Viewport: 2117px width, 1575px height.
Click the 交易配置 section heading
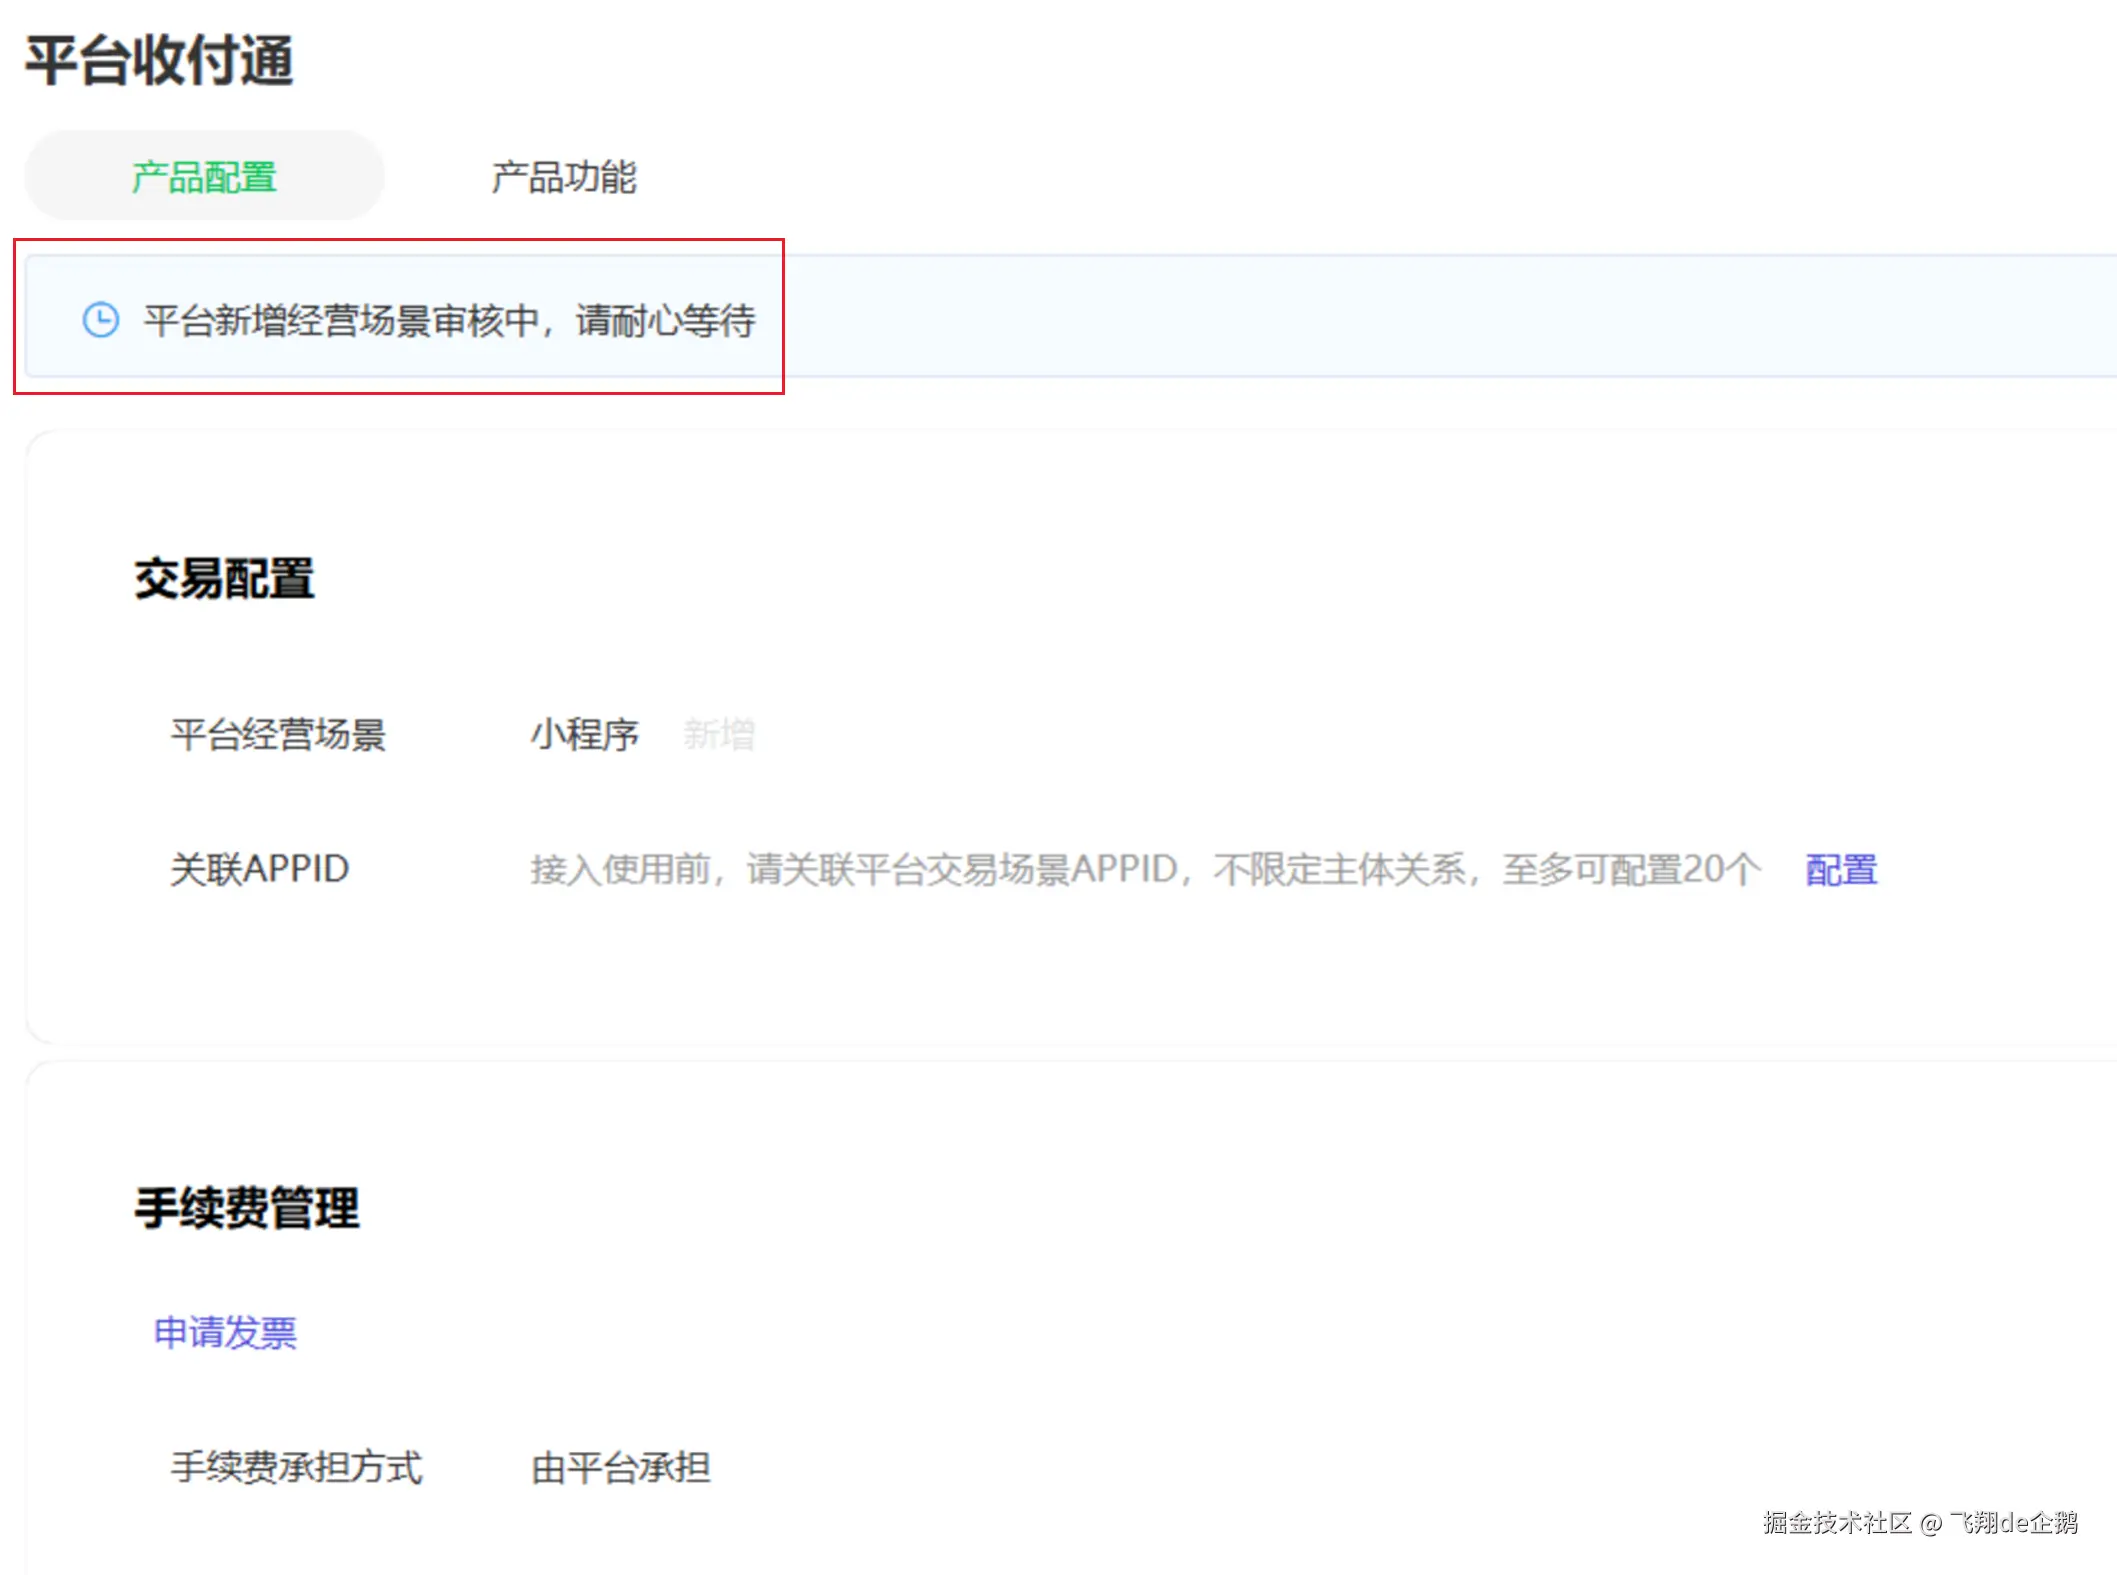[224, 578]
